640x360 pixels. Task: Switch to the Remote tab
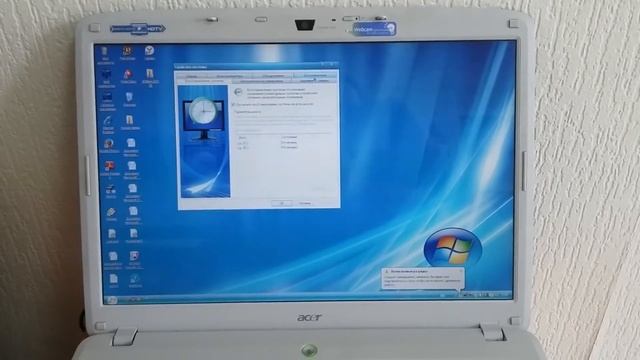point(314,81)
